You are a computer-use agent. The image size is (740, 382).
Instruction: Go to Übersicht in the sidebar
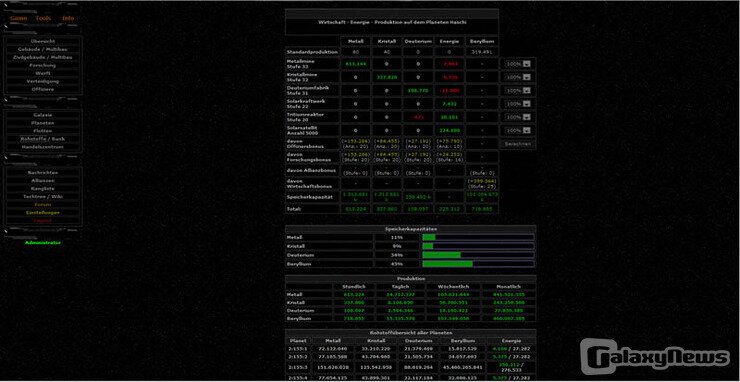click(x=43, y=41)
